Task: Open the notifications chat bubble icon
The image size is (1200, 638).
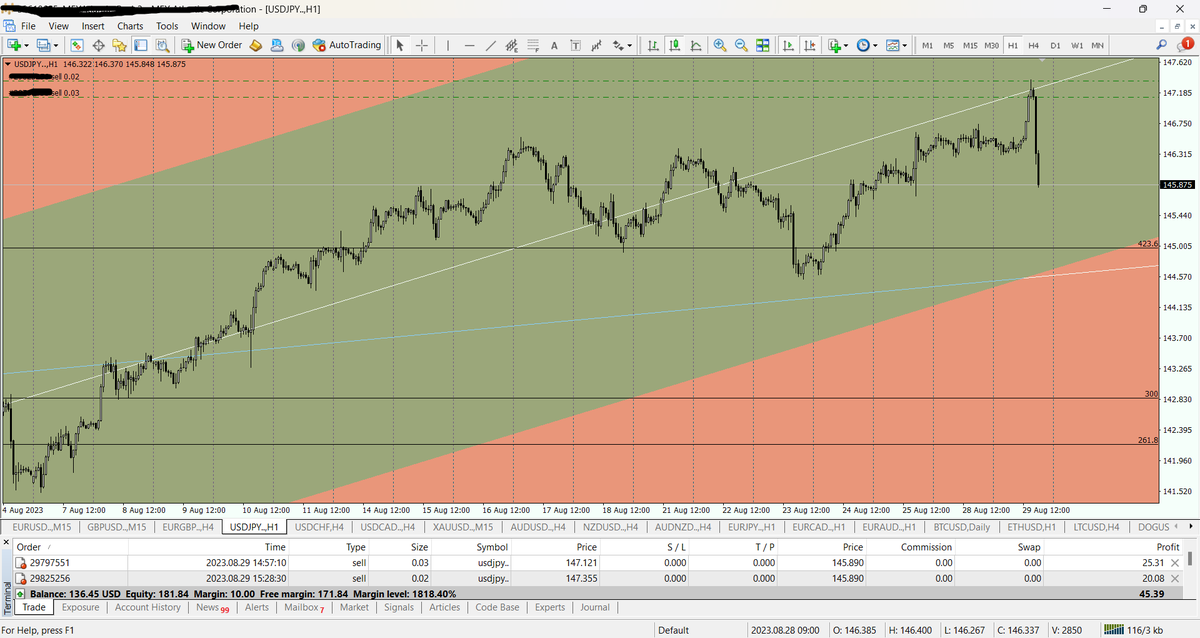Action: [x=1185, y=45]
